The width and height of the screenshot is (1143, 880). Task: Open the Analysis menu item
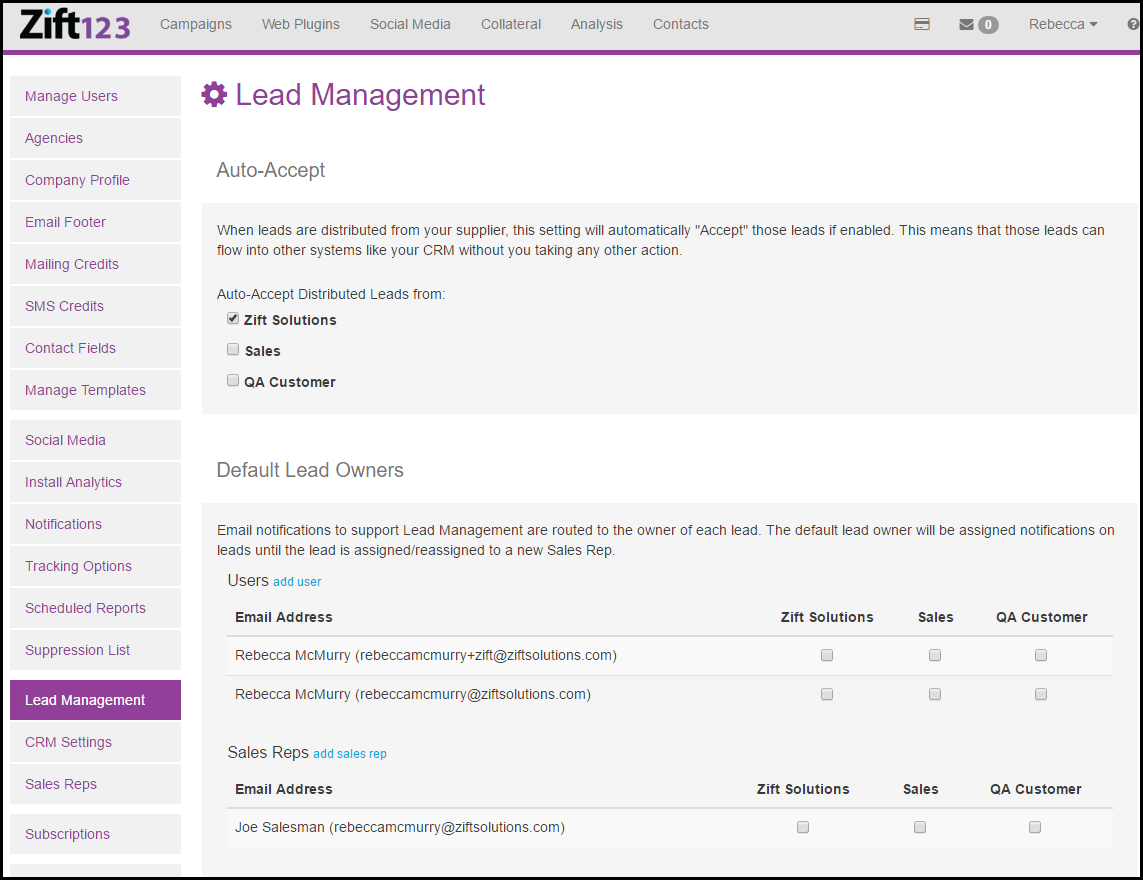[597, 24]
